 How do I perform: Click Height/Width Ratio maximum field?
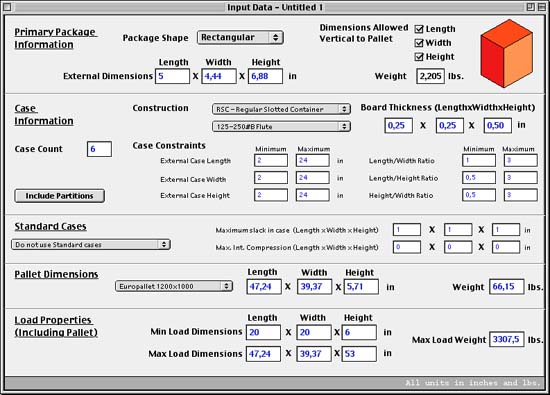[521, 195]
